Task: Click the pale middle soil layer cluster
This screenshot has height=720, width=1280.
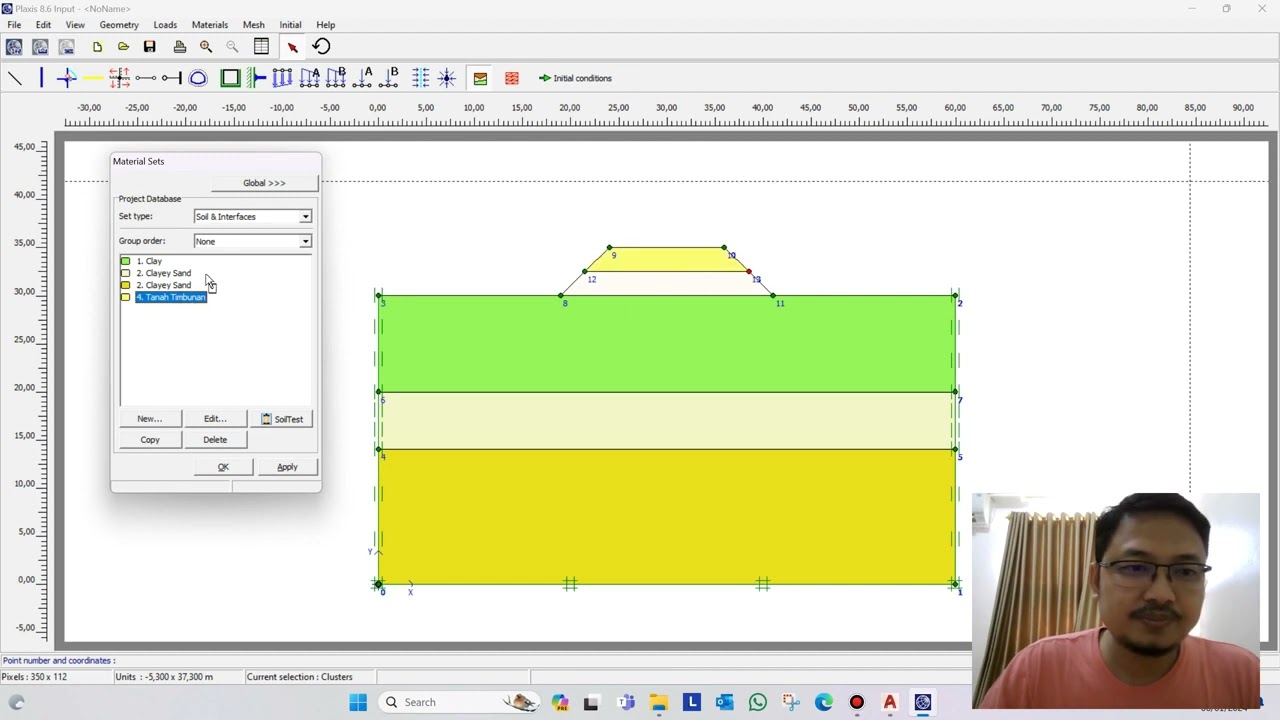Action: click(x=667, y=420)
